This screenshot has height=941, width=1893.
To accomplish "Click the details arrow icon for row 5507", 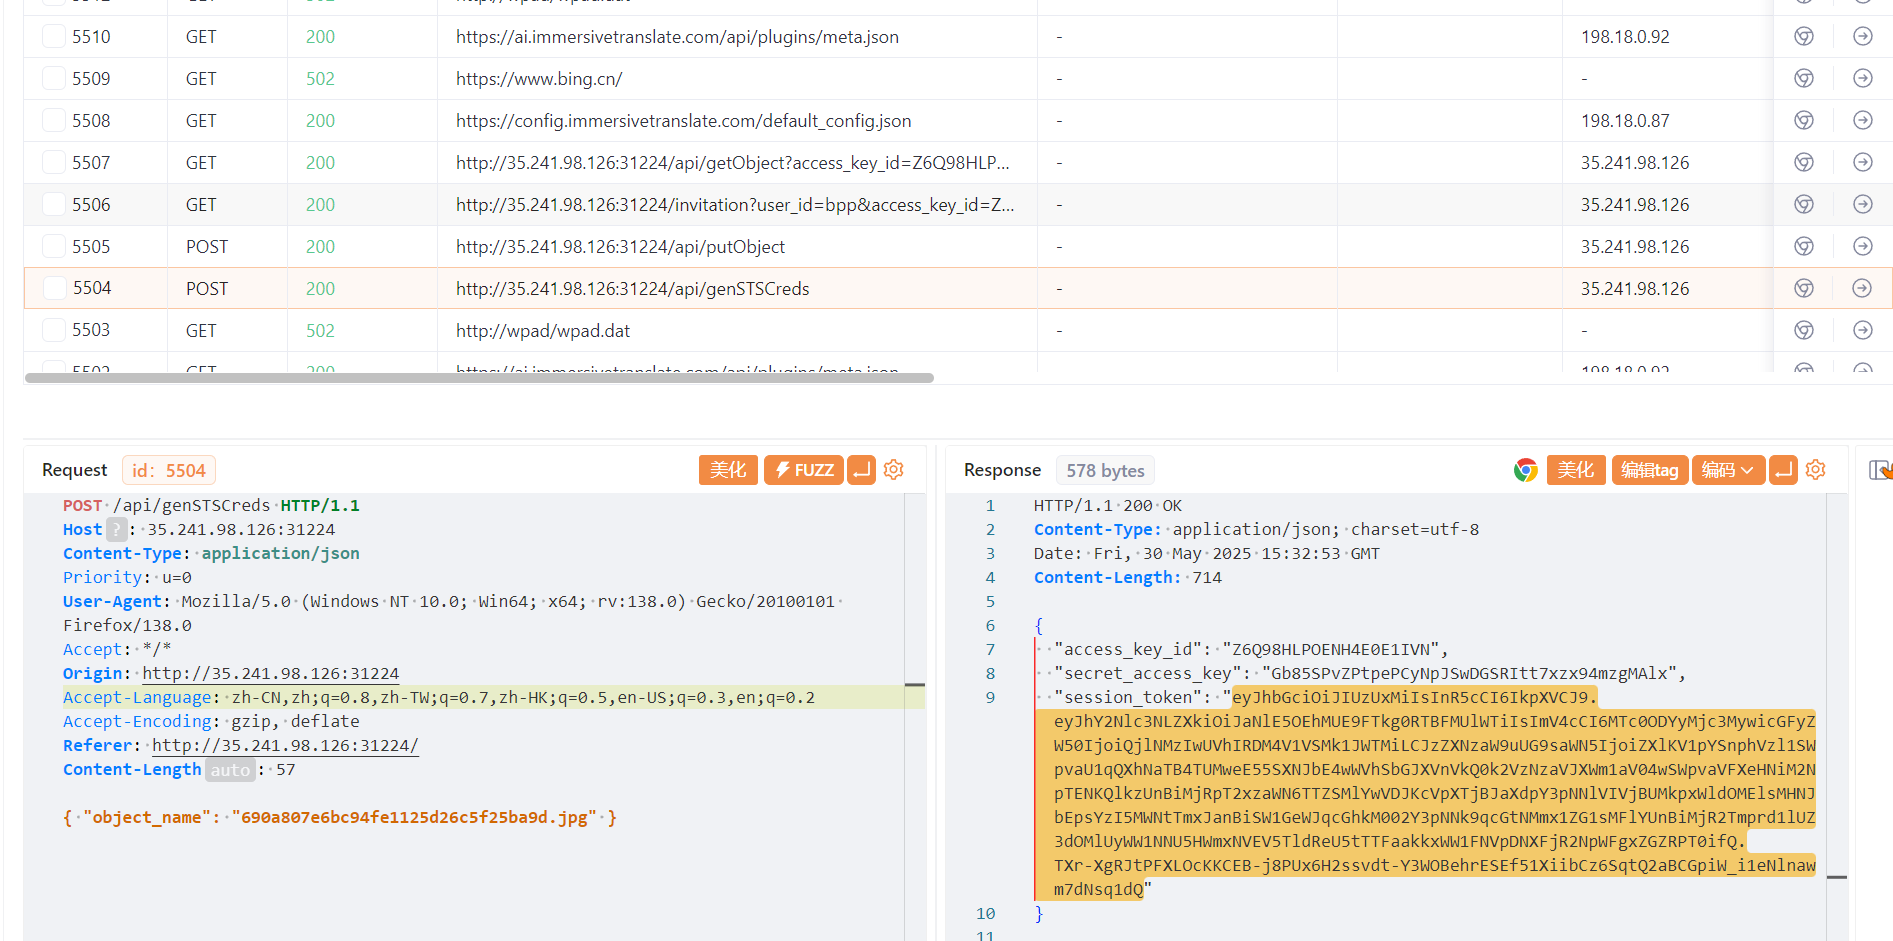I will click(1863, 162).
